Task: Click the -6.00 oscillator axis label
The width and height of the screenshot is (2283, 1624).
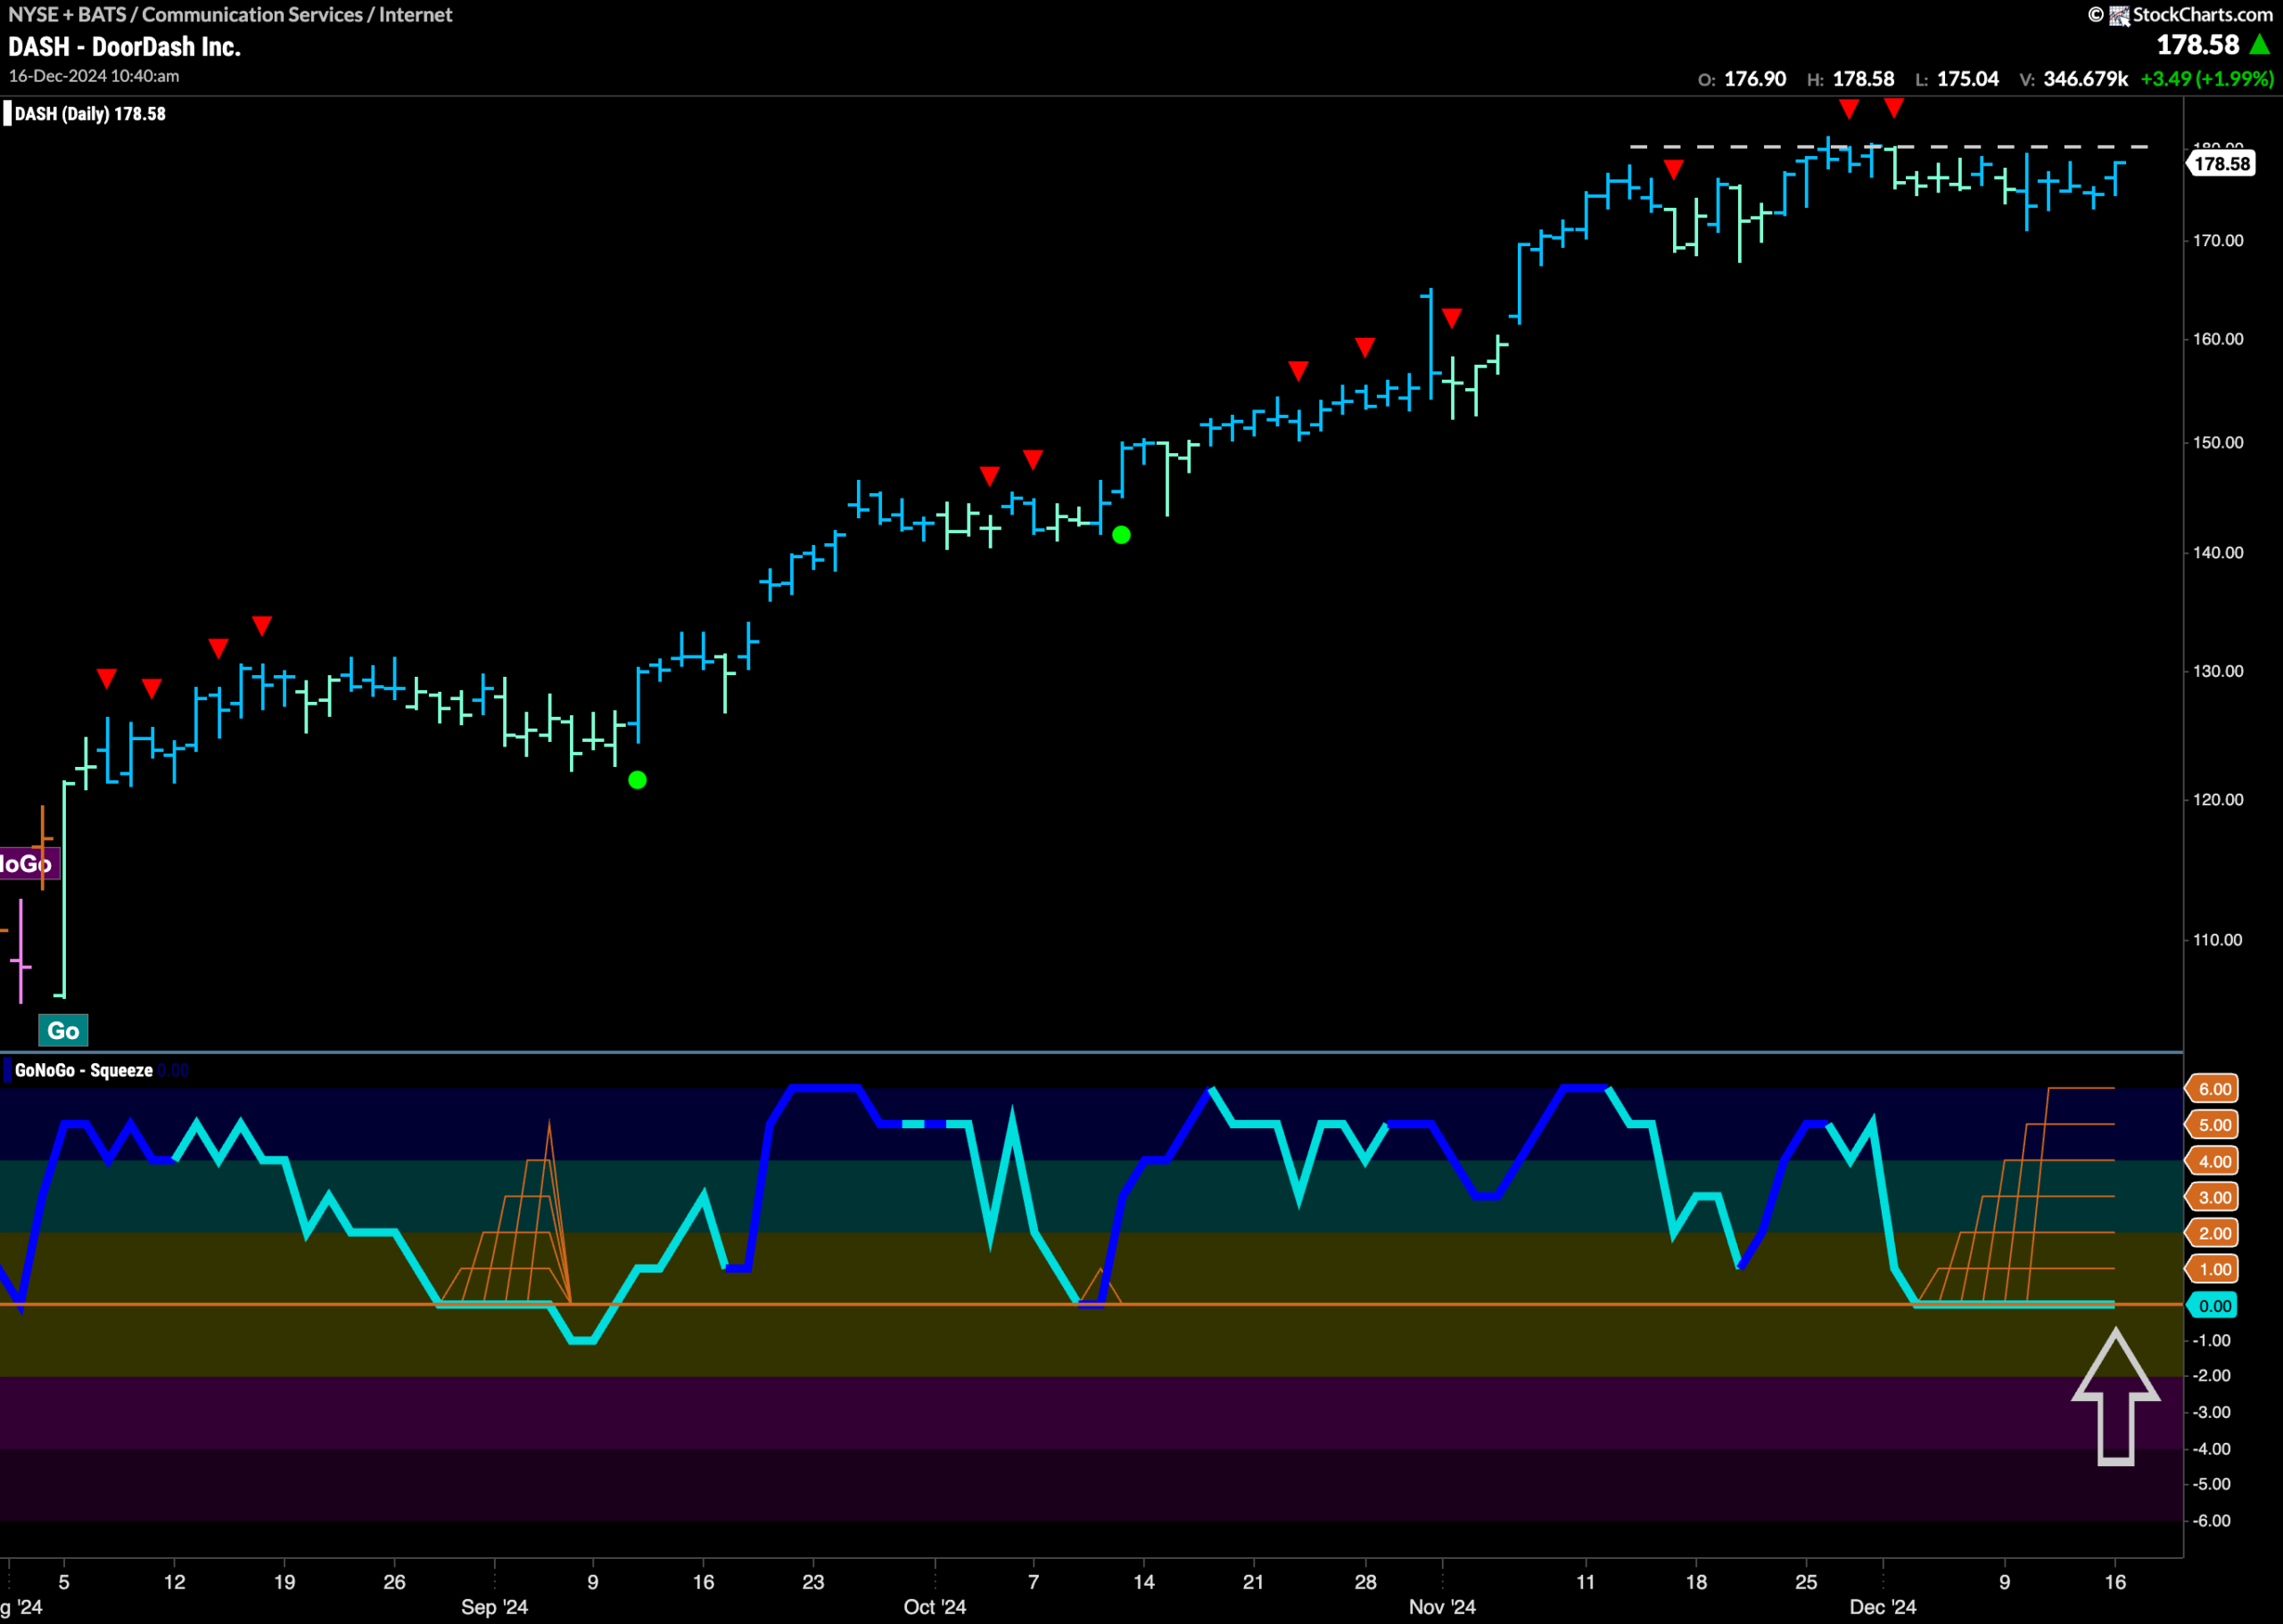Action: [x=2211, y=1521]
